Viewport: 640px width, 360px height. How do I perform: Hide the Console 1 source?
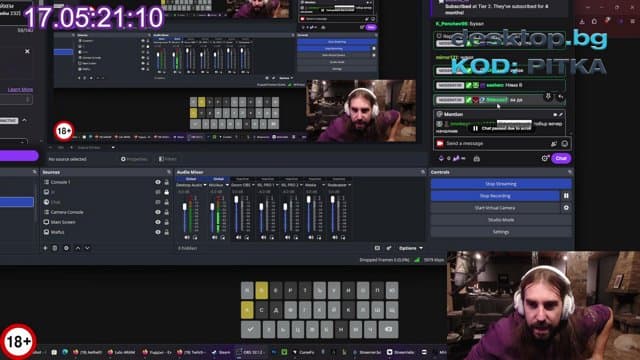158,182
